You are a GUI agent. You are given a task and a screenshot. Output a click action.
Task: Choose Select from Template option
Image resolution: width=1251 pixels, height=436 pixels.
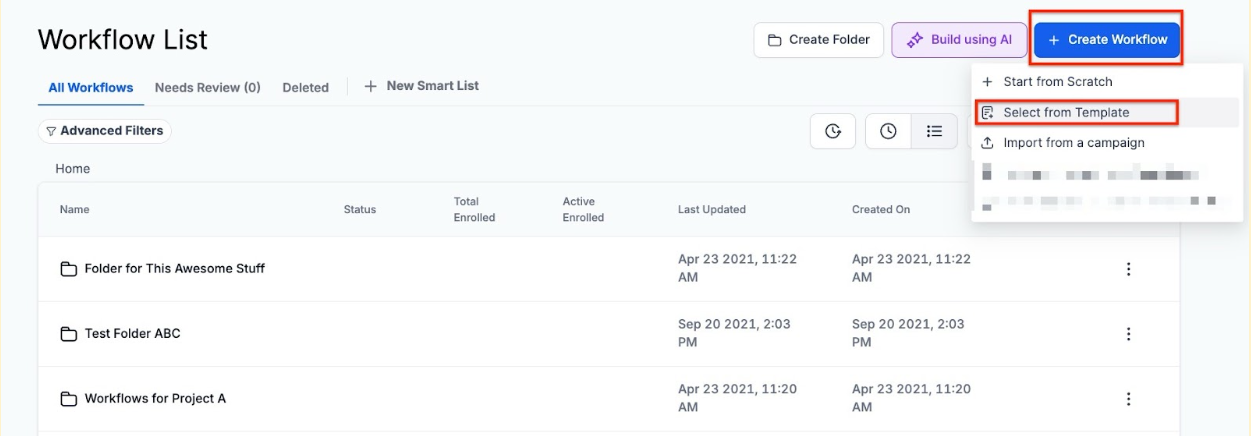pos(1066,113)
